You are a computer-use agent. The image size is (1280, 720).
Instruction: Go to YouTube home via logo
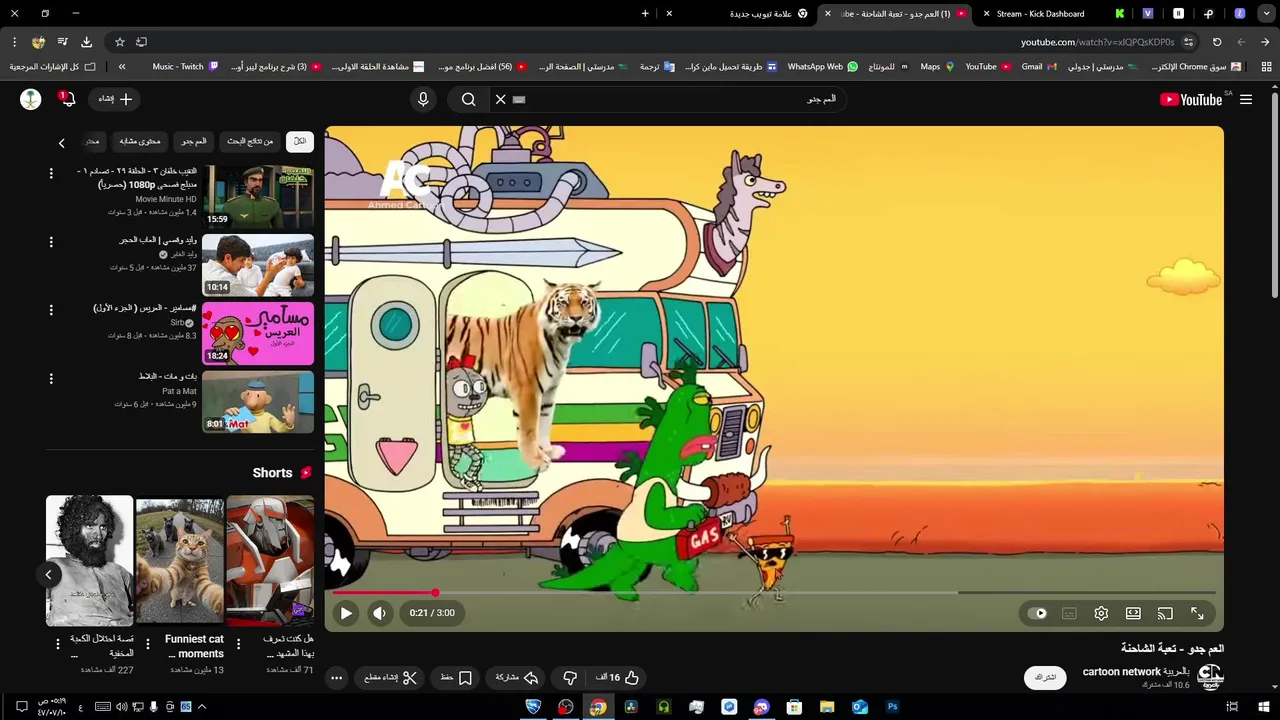(1191, 99)
